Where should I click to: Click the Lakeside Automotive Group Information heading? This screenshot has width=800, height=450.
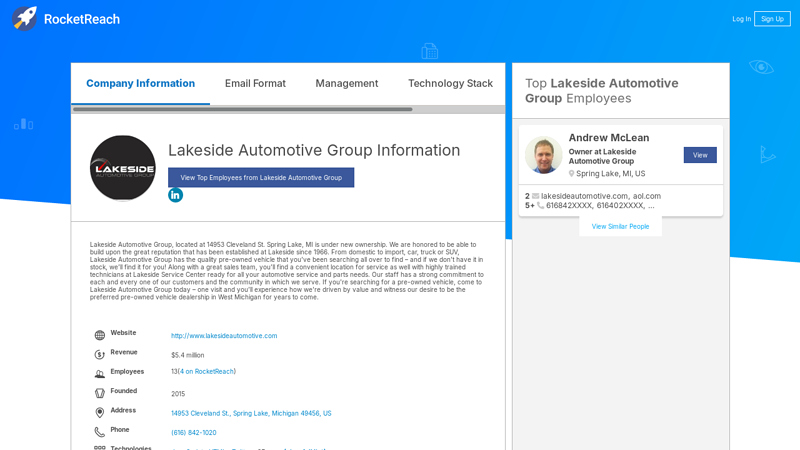(x=314, y=151)
